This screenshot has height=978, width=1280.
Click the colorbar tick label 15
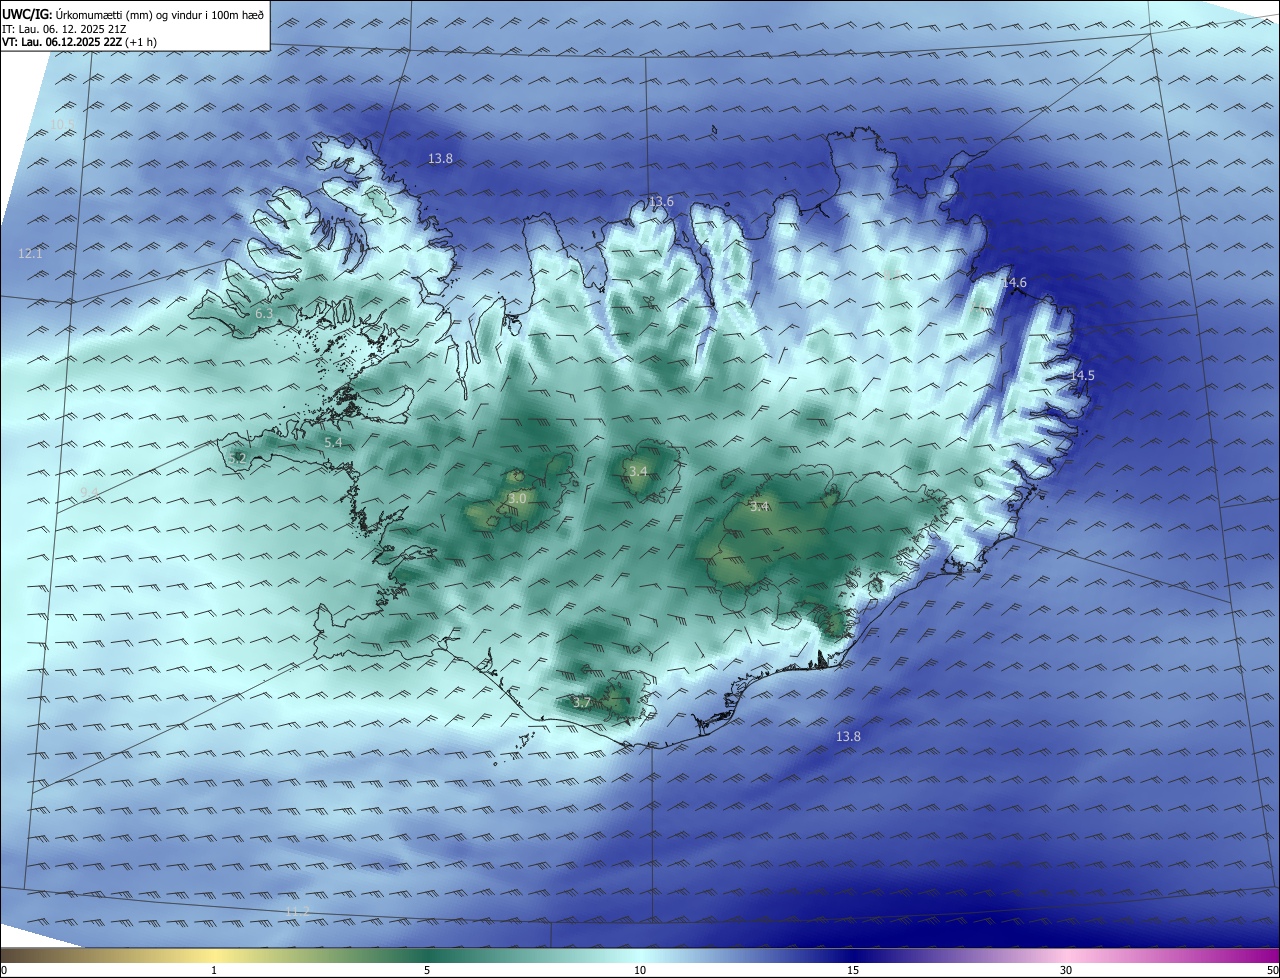853,970
